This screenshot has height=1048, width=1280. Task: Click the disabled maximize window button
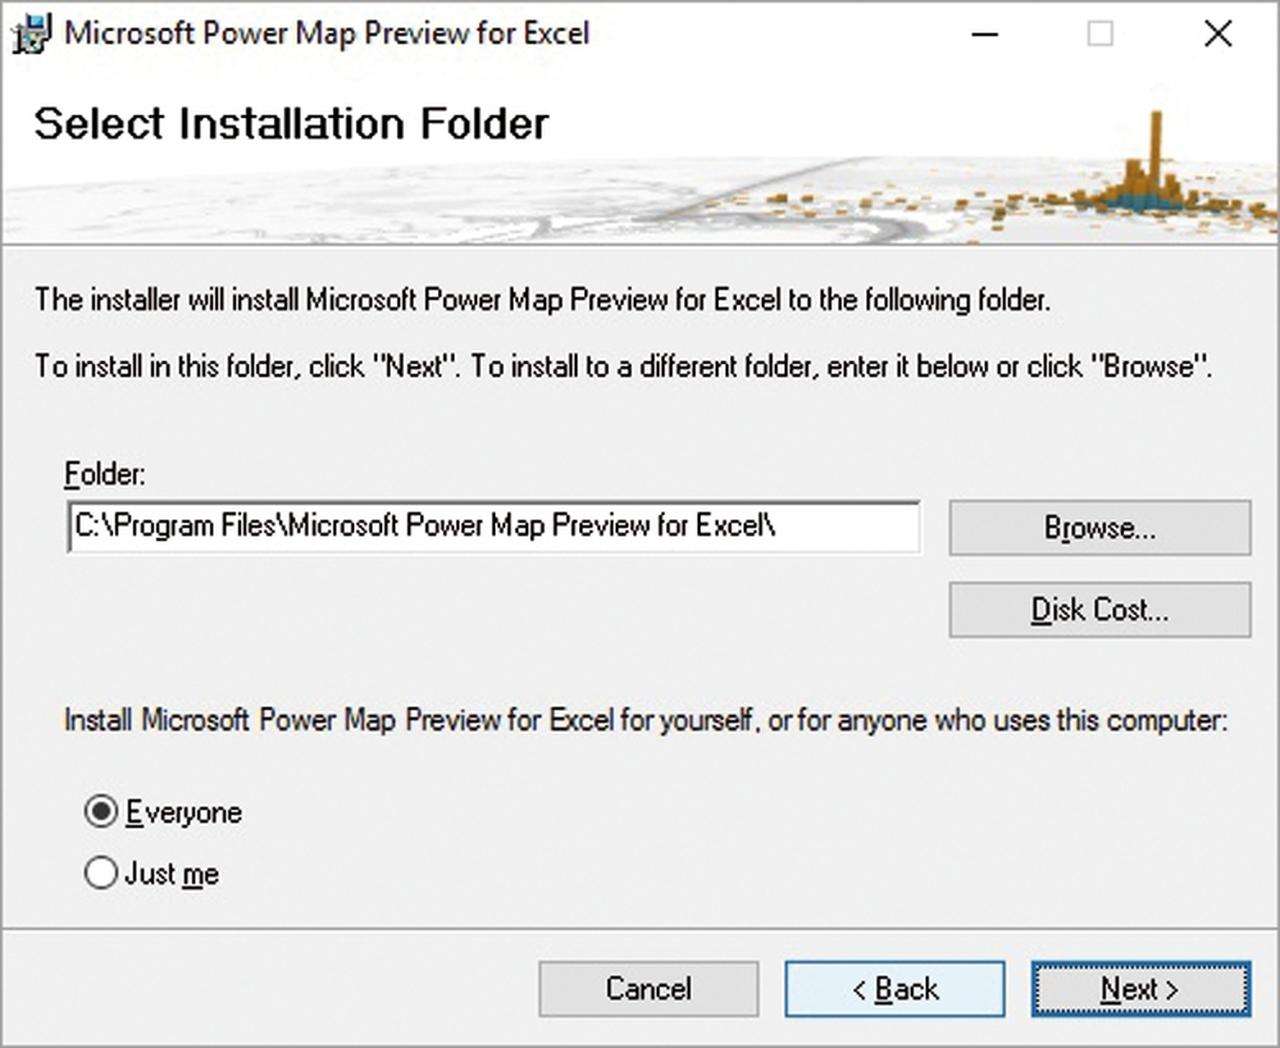1100,34
